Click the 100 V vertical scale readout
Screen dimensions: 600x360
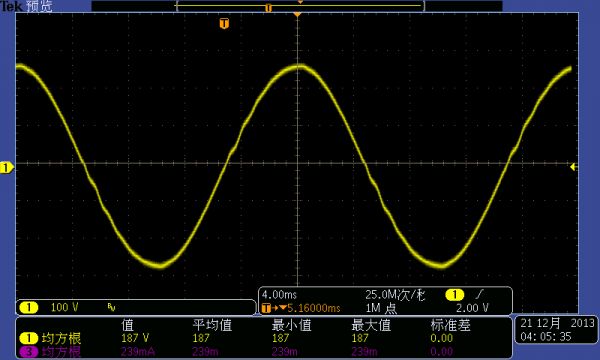coord(64,307)
